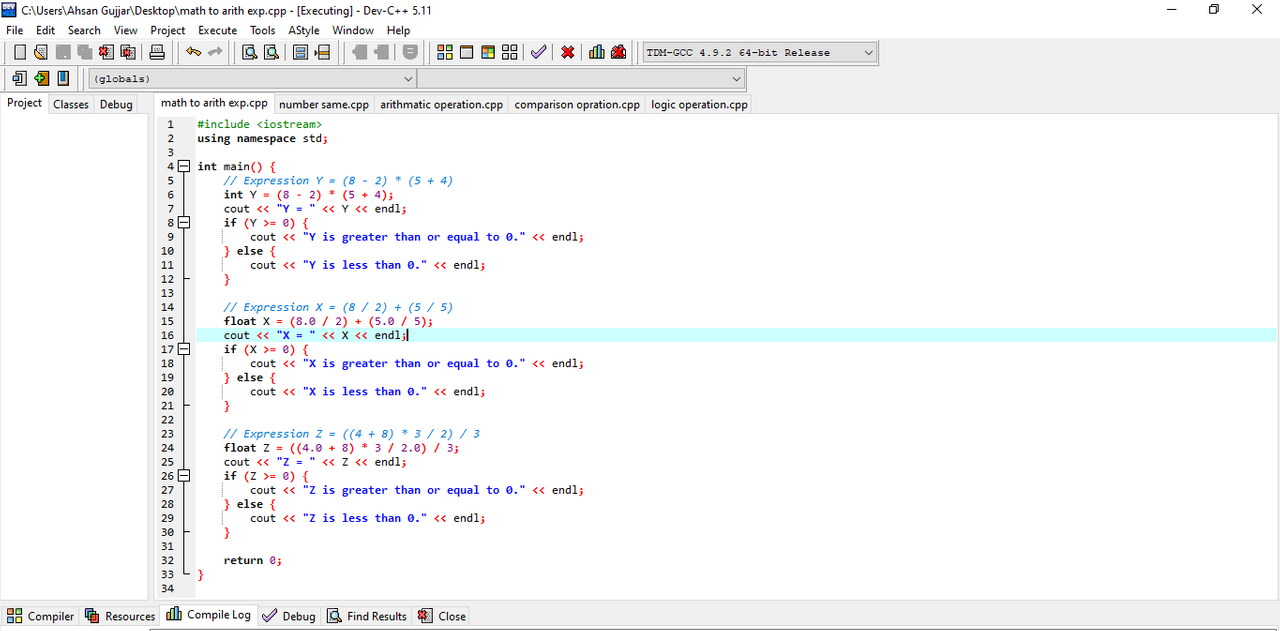Click the Goto Bookmark blue icon
Viewport: 1280px width, 631px height.
(x=63, y=78)
